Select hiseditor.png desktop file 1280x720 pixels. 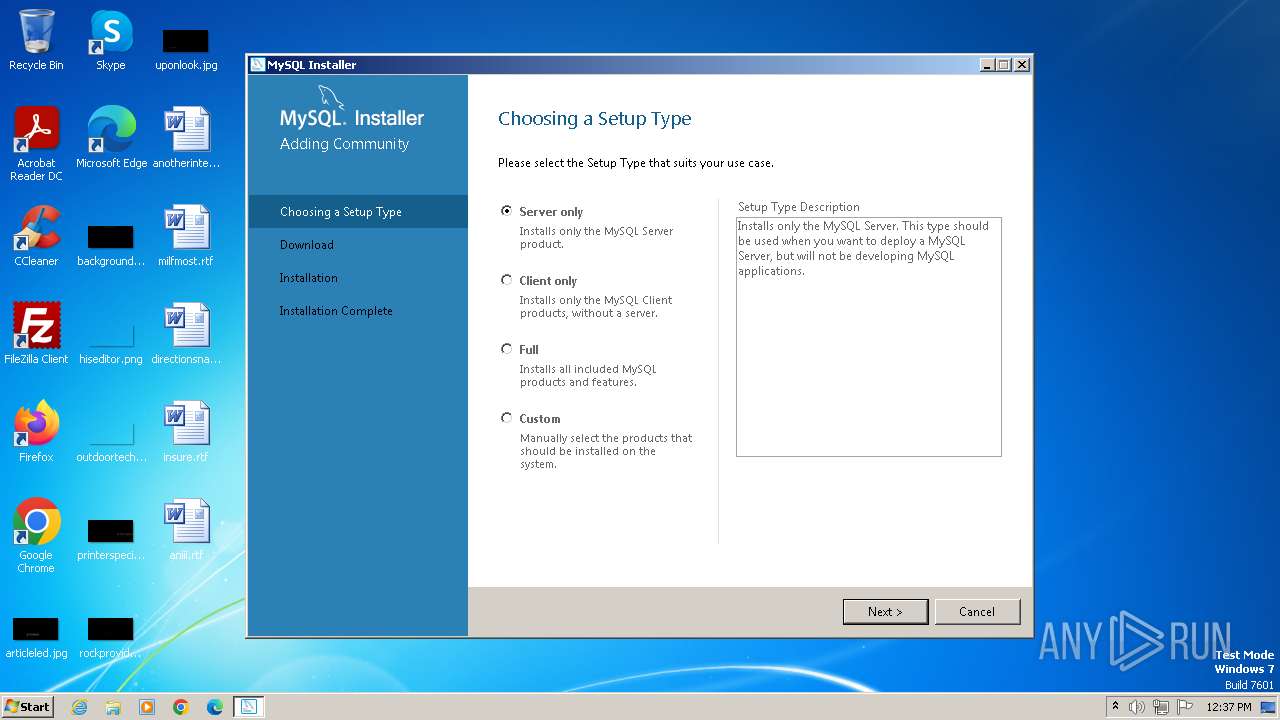(111, 343)
